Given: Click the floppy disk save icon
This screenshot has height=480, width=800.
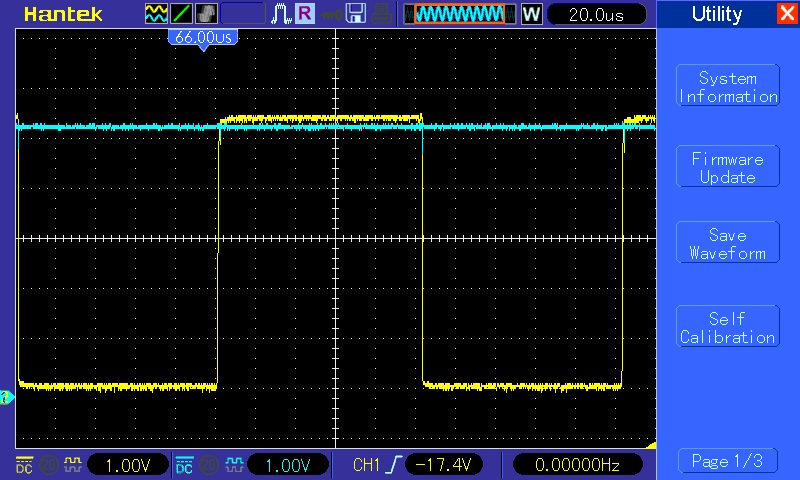Looking at the screenshot, I should coord(355,14).
